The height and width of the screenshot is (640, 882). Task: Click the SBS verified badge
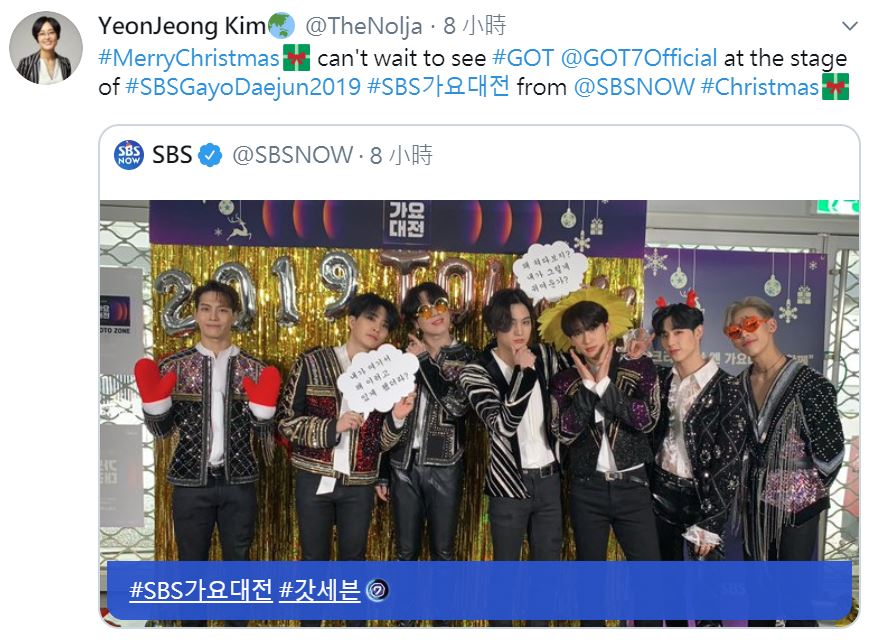tap(210, 155)
